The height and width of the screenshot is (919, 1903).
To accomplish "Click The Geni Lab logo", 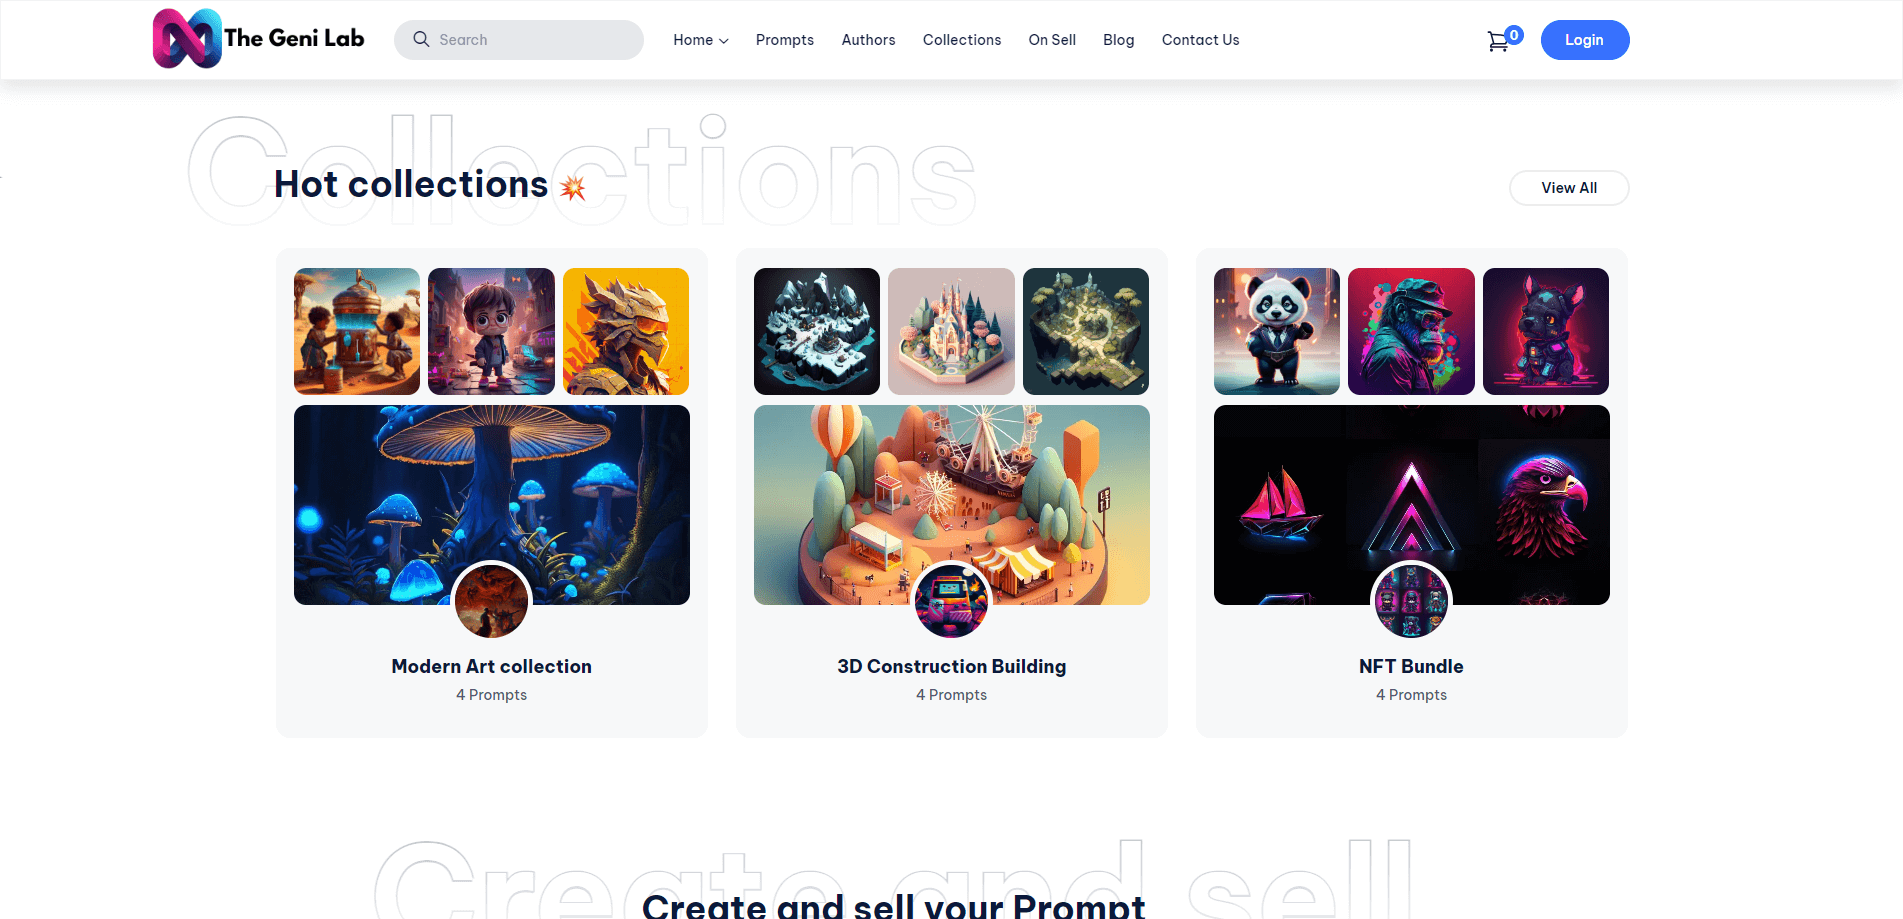I will click(x=258, y=39).
